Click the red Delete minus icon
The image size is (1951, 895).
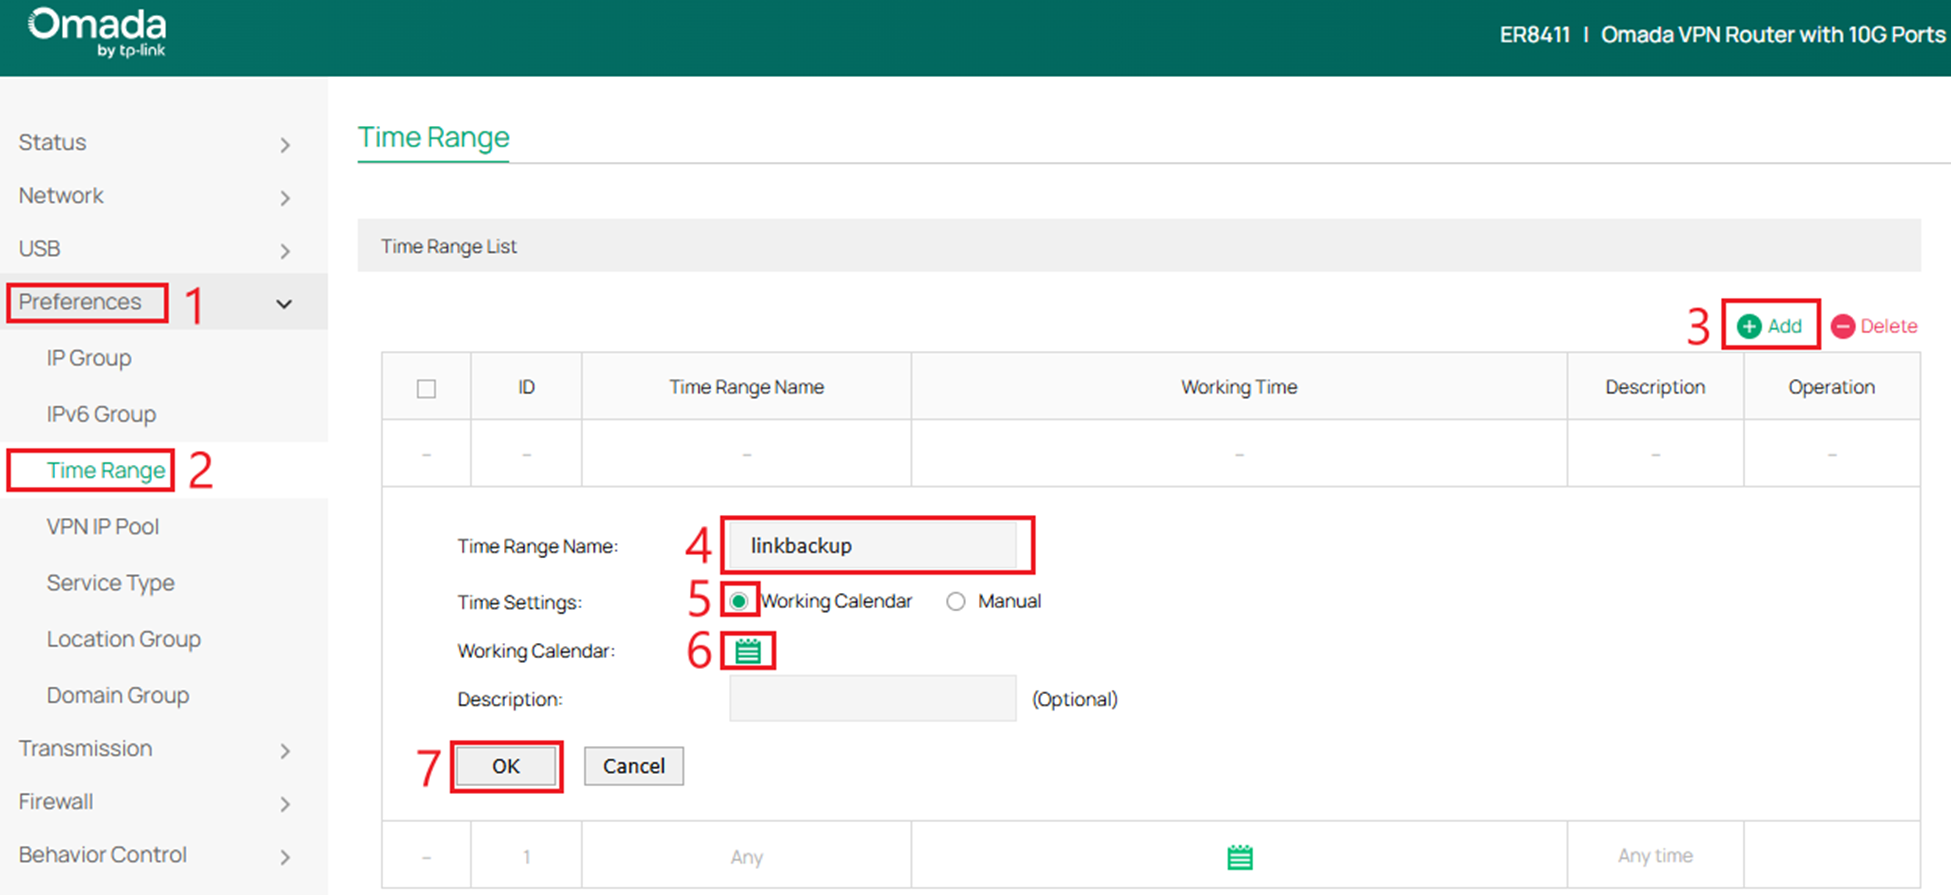1843,326
